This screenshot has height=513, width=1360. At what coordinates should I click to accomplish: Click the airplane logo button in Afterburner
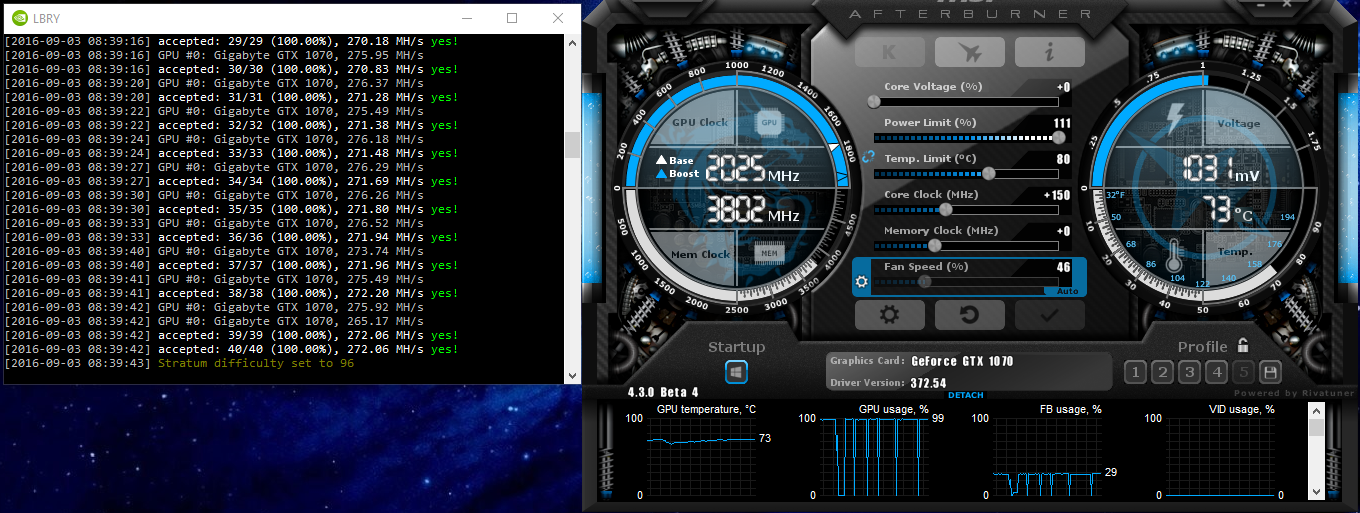970,52
